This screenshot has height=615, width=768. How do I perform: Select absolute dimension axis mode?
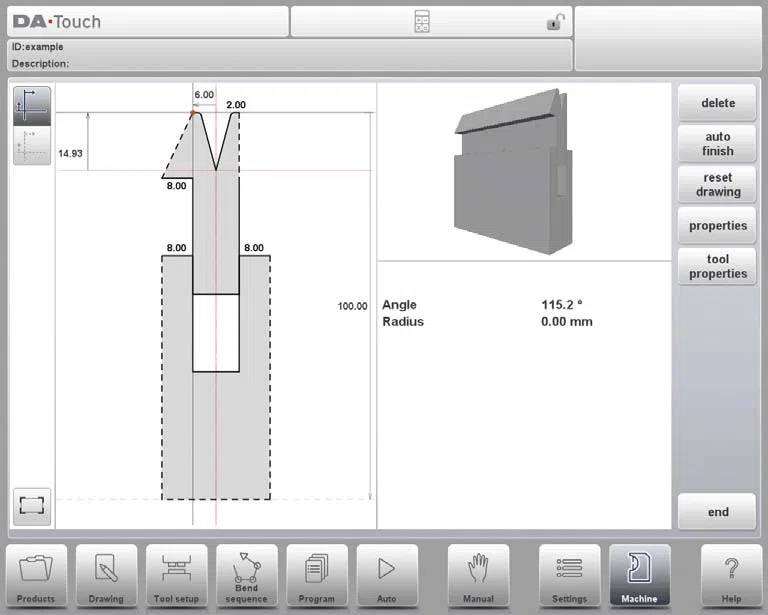pyautogui.click(x=32, y=106)
